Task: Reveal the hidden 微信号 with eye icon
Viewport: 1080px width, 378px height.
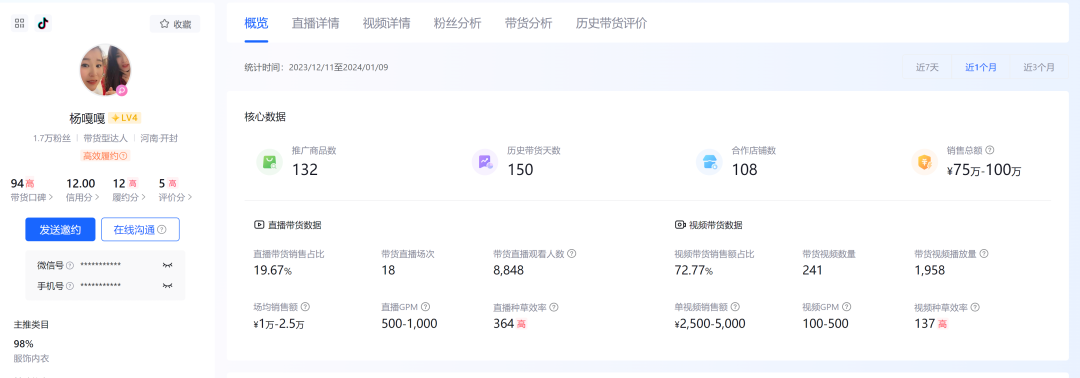Action: [x=167, y=265]
